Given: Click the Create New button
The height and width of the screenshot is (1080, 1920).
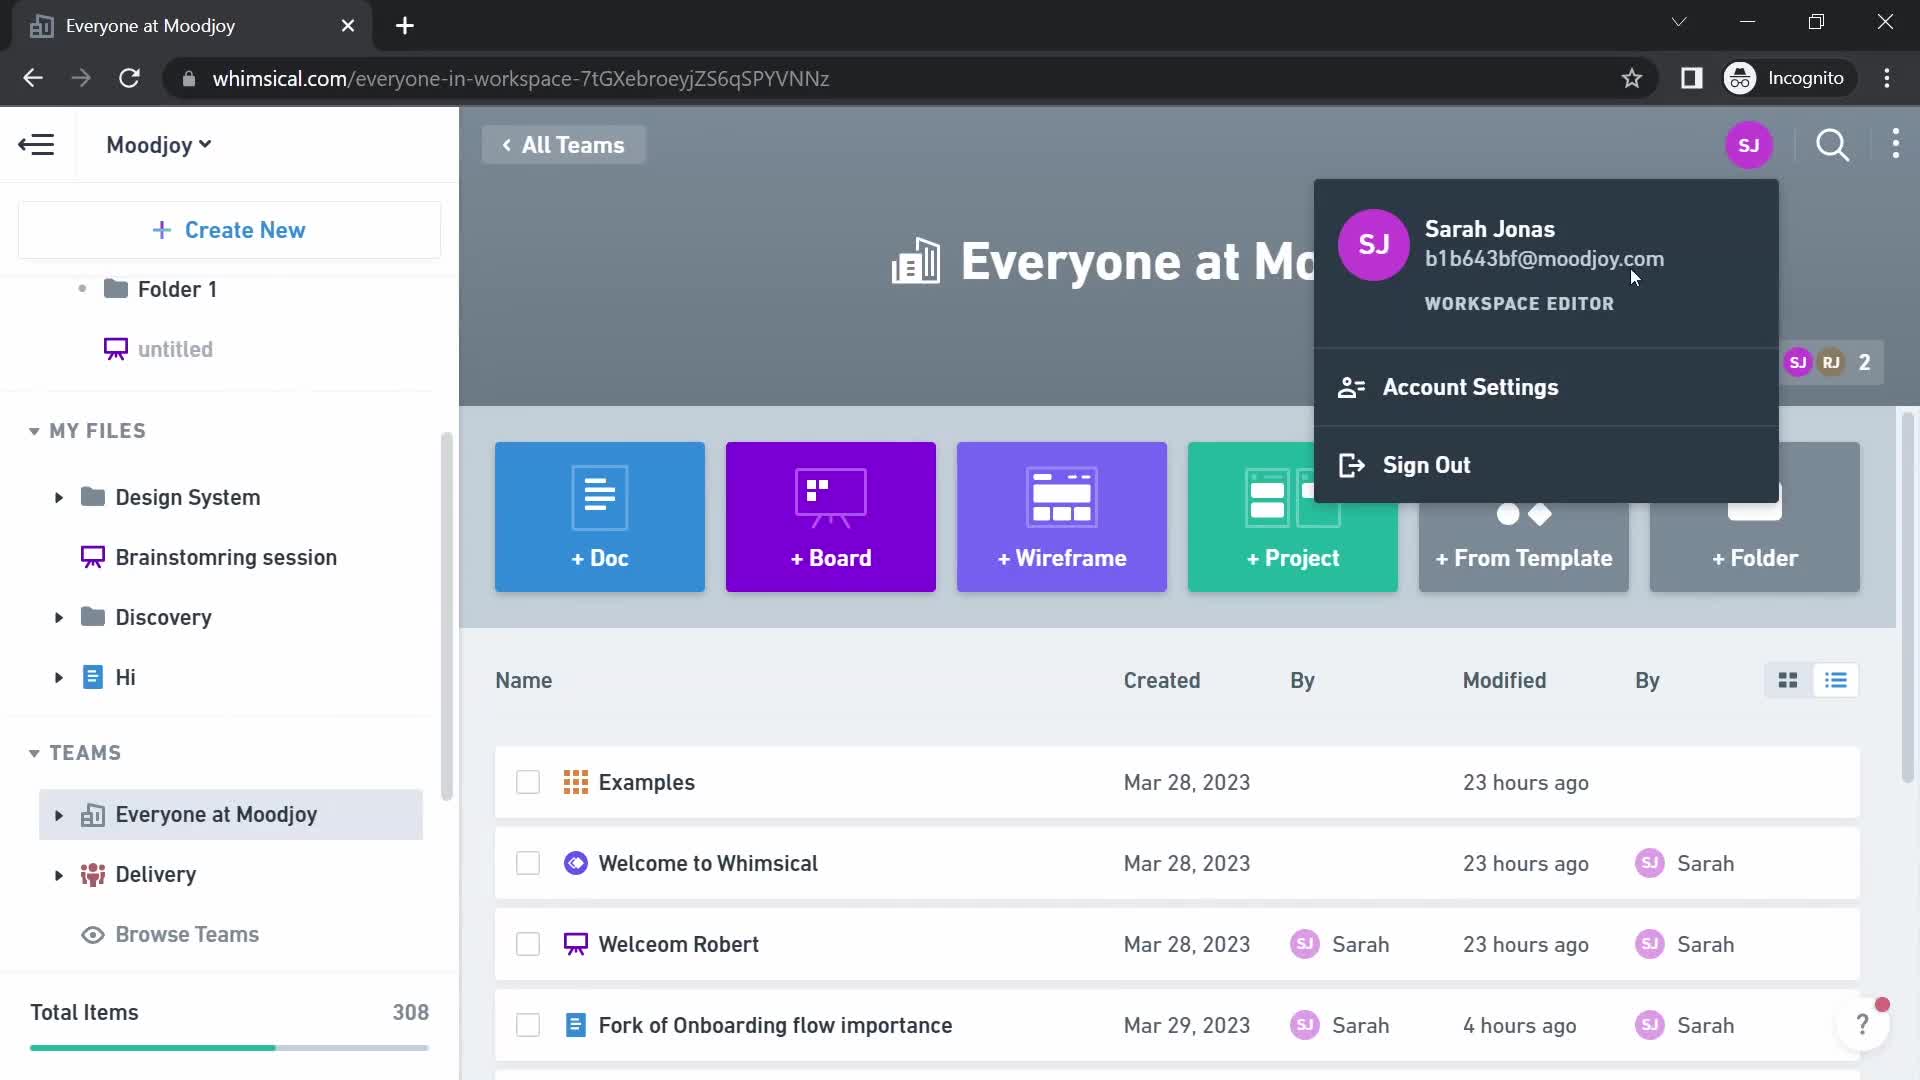Looking at the screenshot, I should [229, 230].
